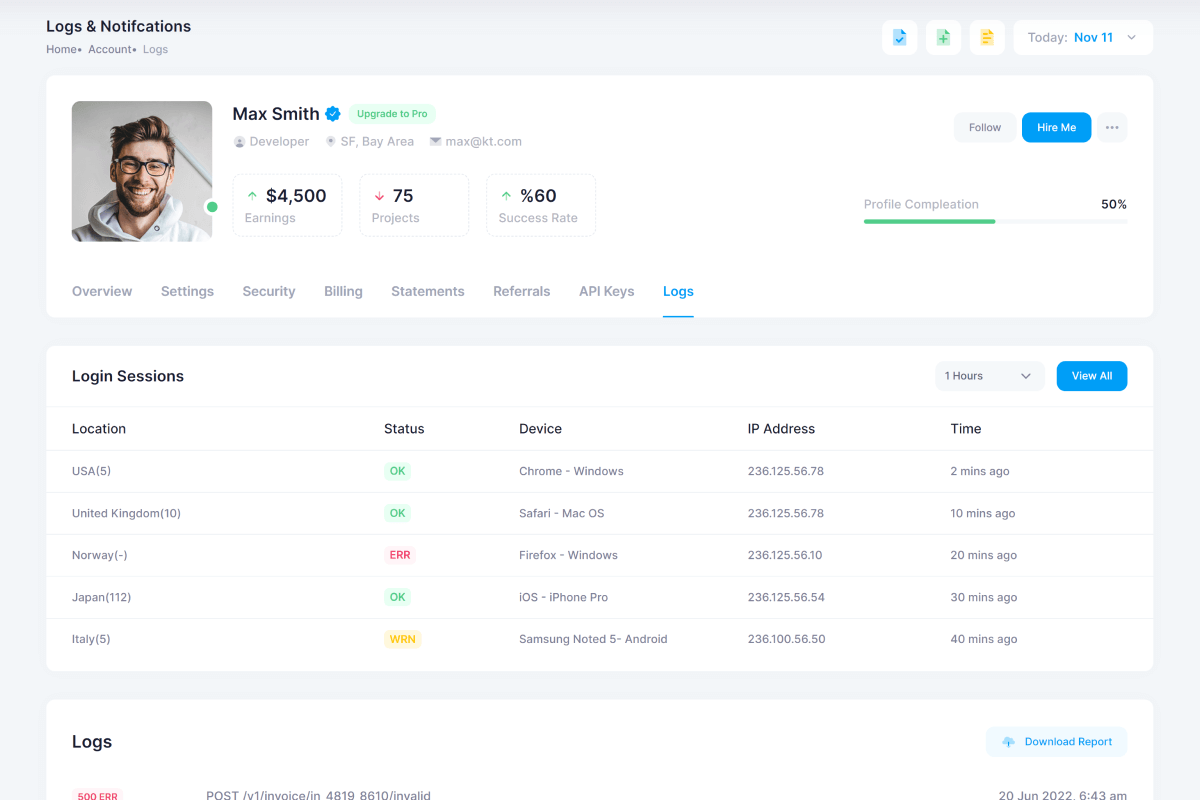
Task: Click View All in Login Sessions
Action: (1091, 376)
